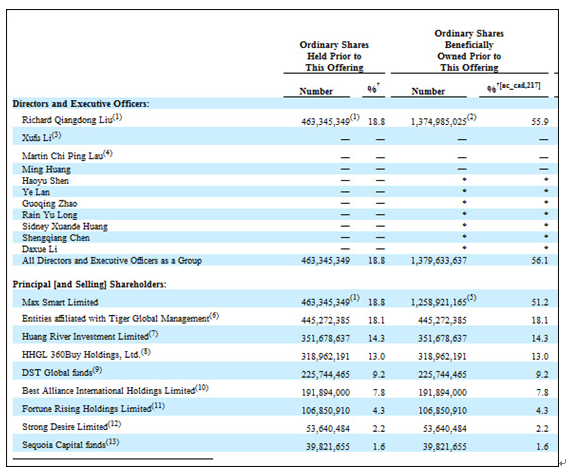Select All Directors and Executive Officers as a Group

tap(112, 261)
